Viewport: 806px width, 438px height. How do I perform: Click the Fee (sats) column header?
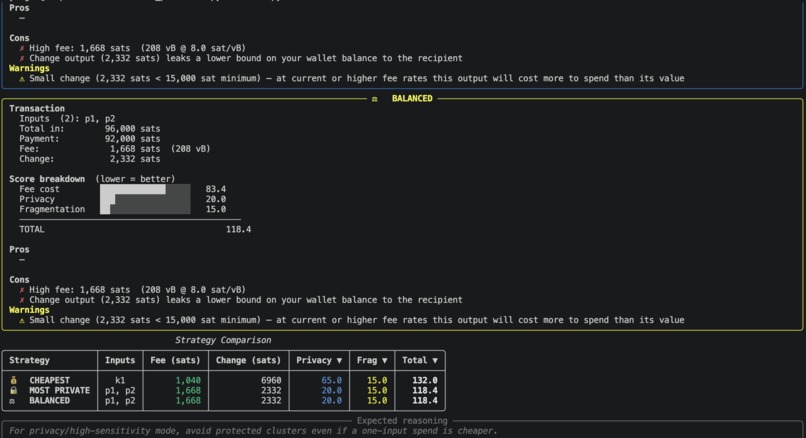[x=175, y=360]
